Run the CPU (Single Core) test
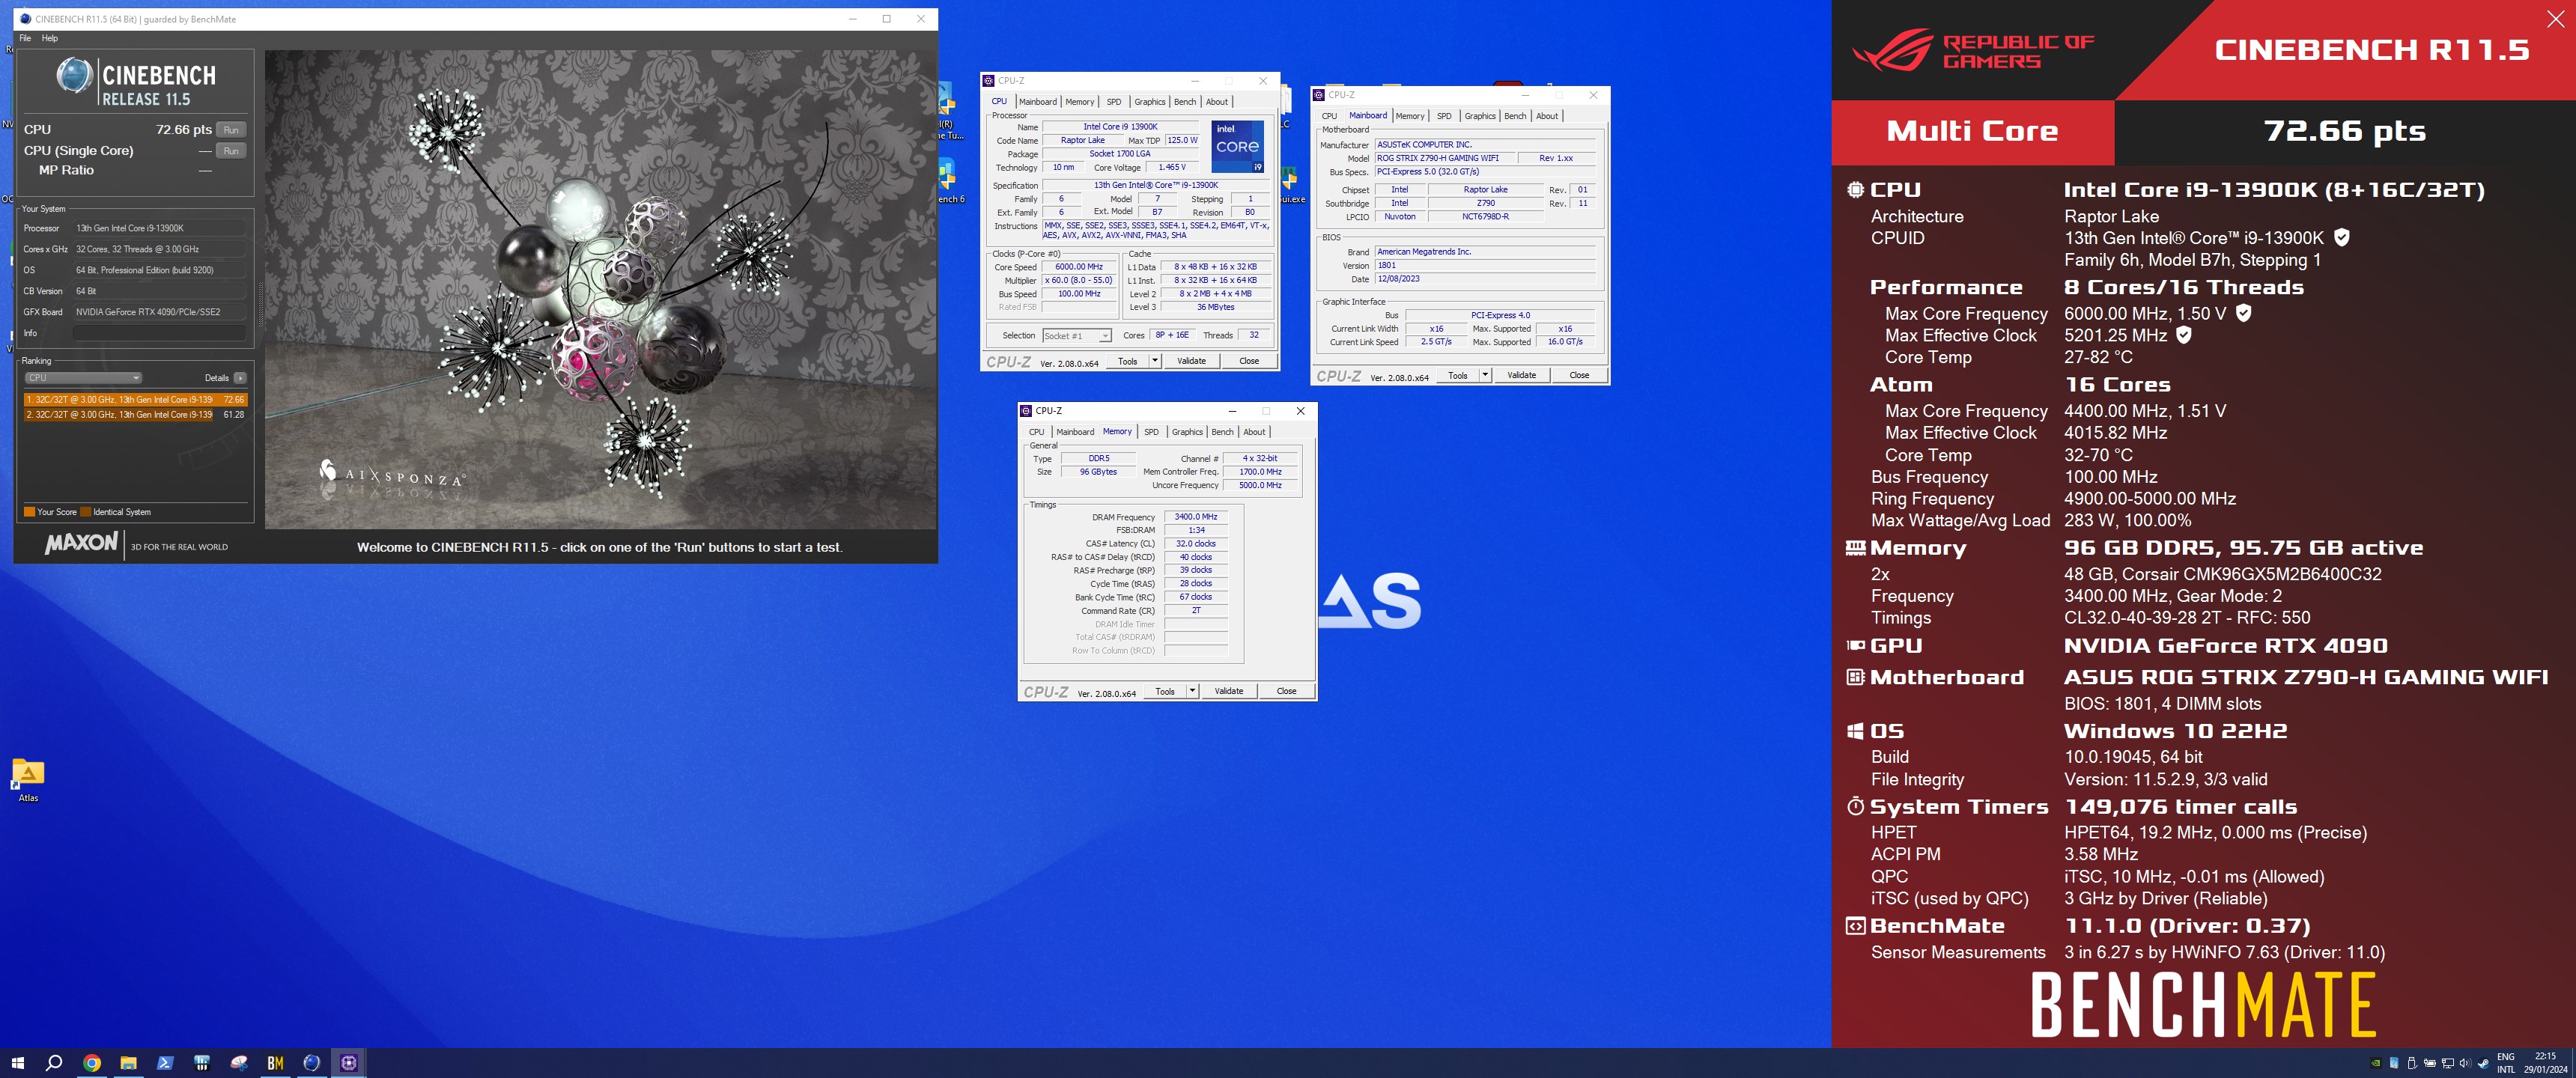This screenshot has width=2576, height=1078. pyautogui.click(x=231, y=151)
